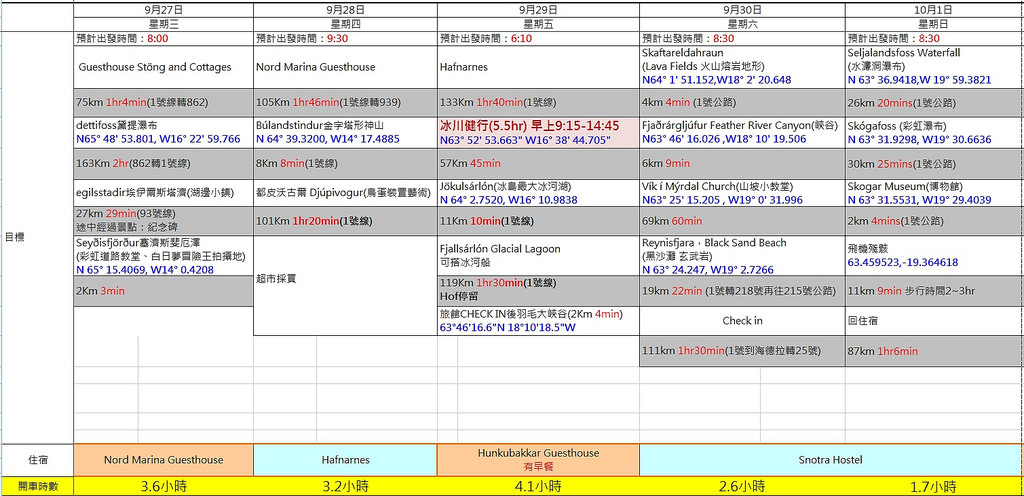
Task: Select the Jökulsárlón glacier lagoon cell
Action: tap(538, 193)
